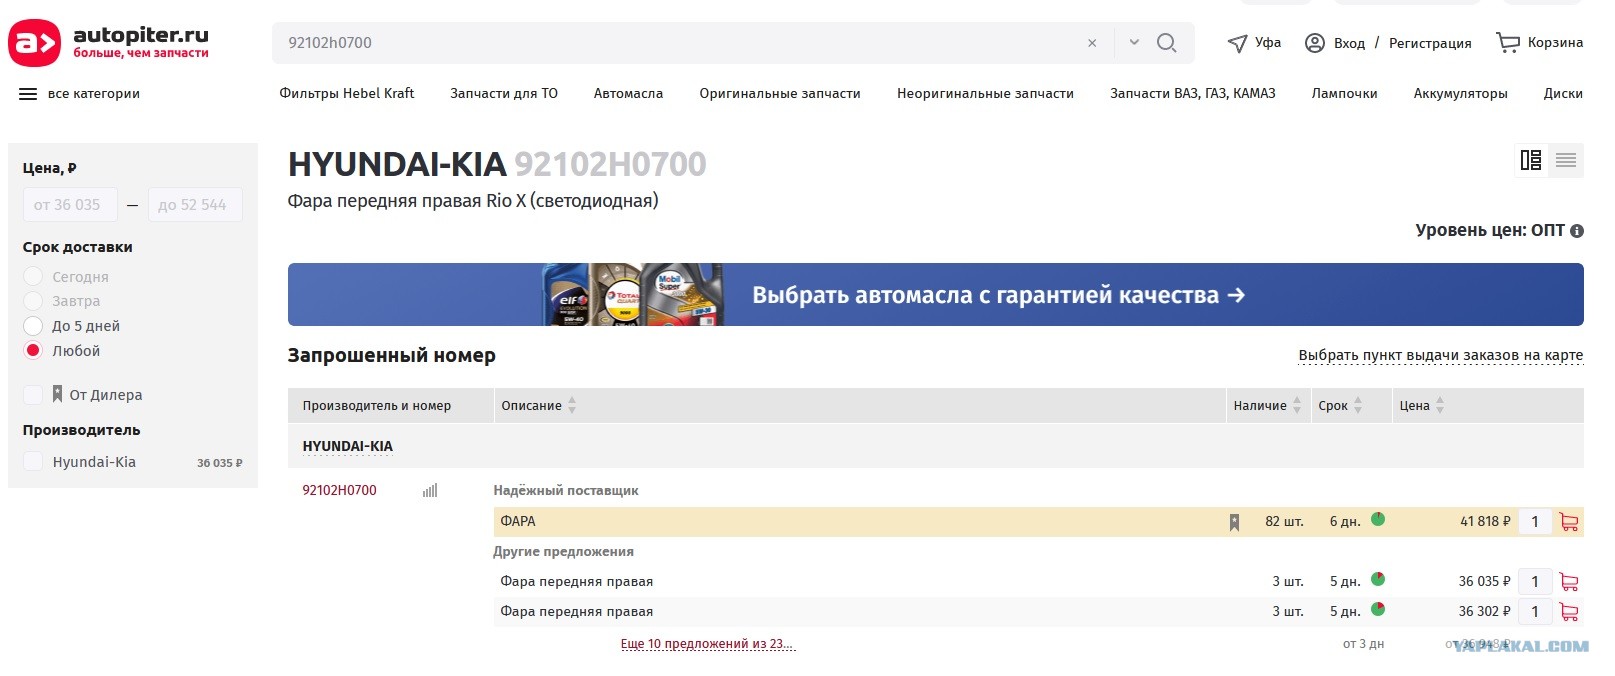The image size is (1615, 676).
Task: Set minimum price field от 36 035
Action: click(70, 205)
